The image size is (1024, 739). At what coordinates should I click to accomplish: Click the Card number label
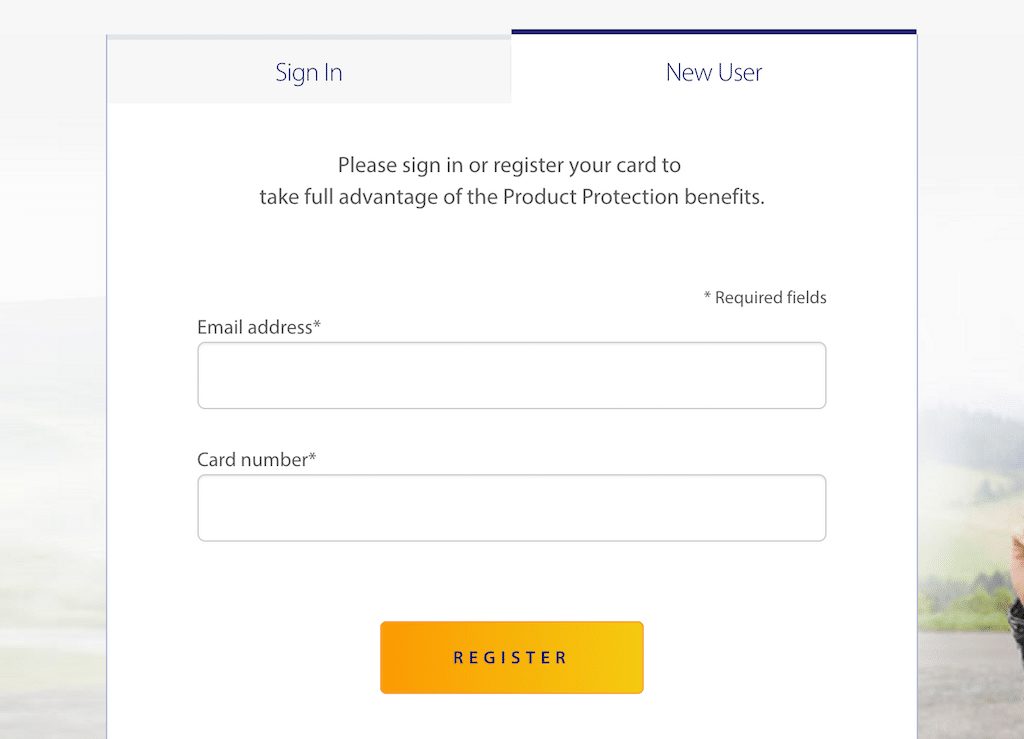pos(256,460)
